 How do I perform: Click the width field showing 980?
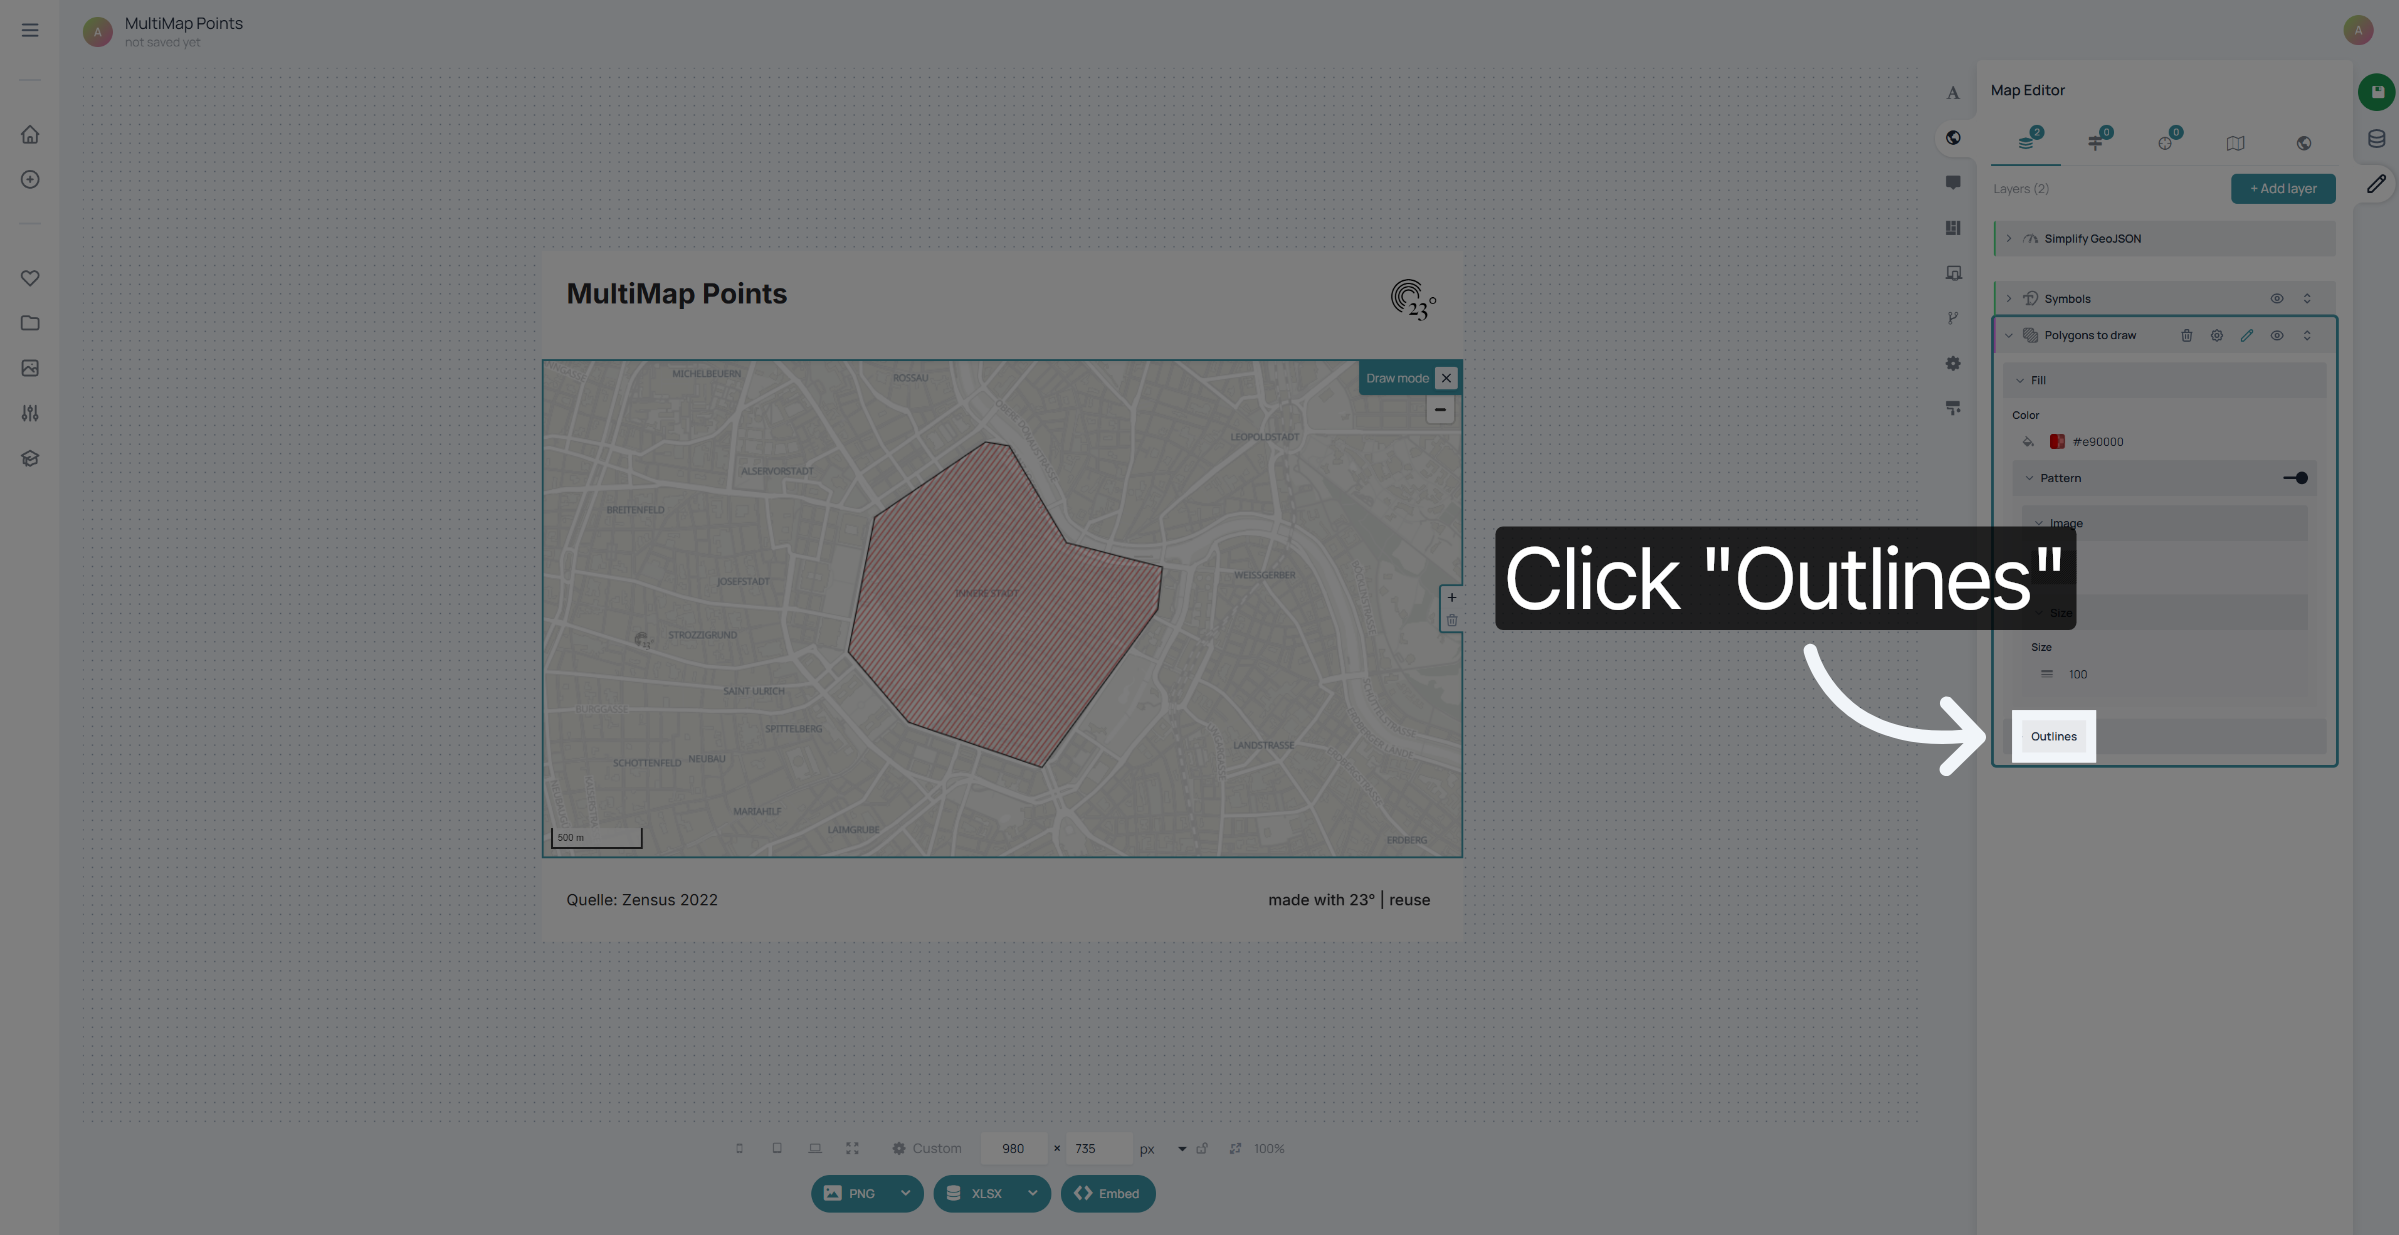pos(1014,1149)
